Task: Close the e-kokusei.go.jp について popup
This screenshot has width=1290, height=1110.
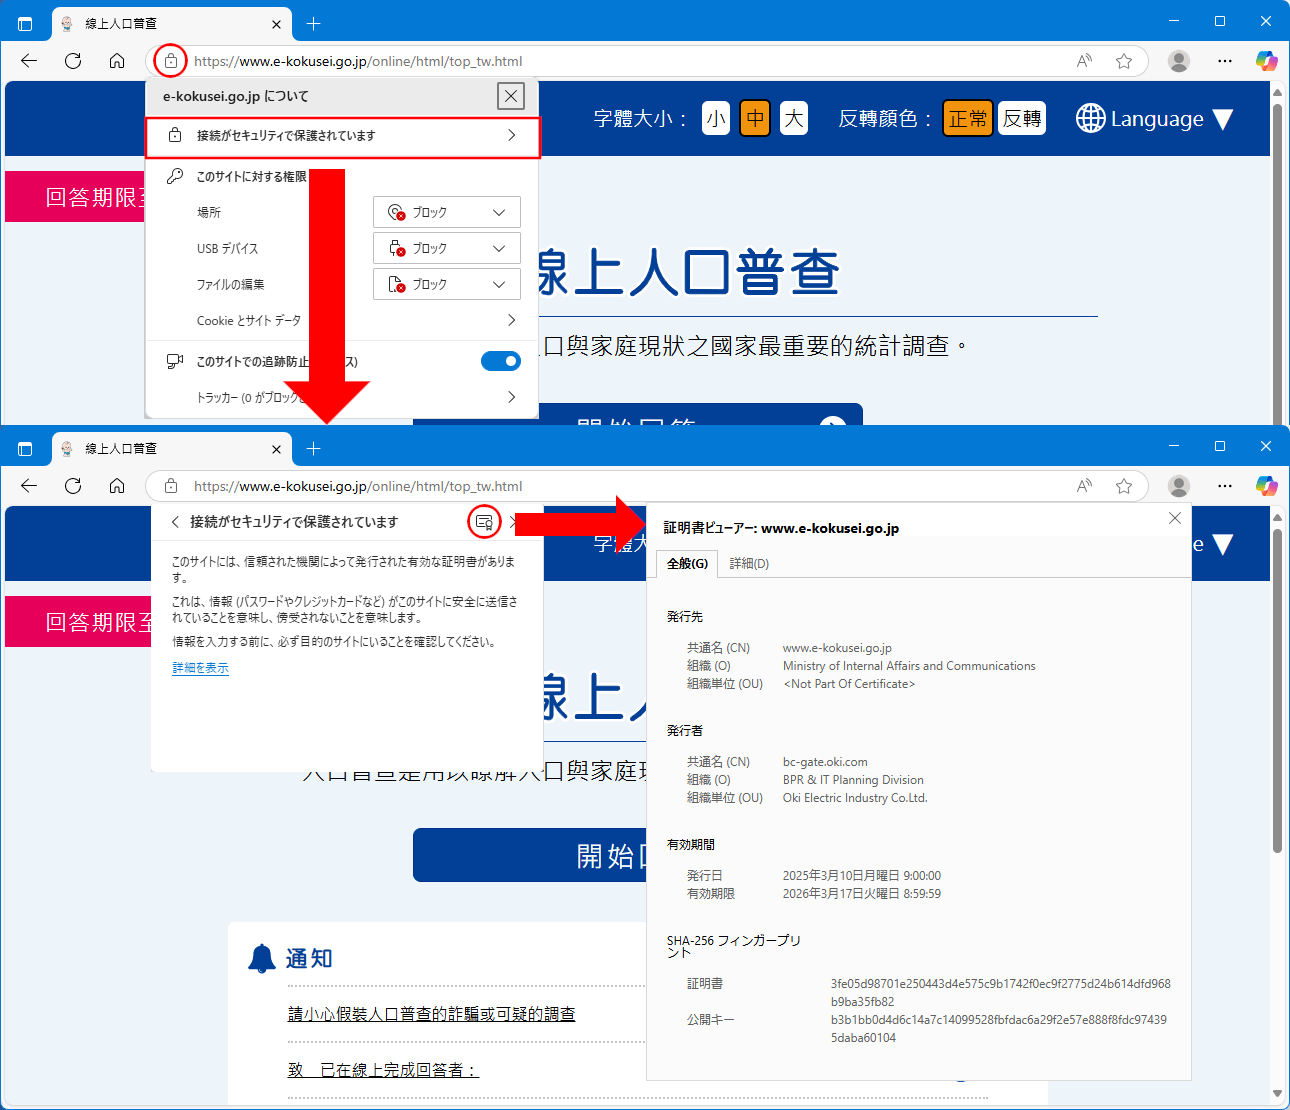Action: (x=510, y=96)
